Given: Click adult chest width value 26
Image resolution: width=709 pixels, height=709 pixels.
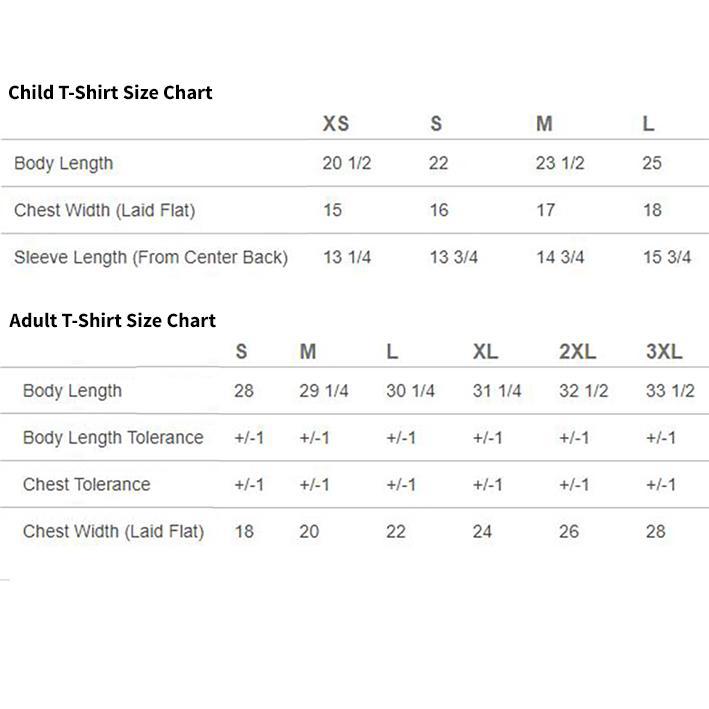Looking at the screenshot, I should click(569, 532).
